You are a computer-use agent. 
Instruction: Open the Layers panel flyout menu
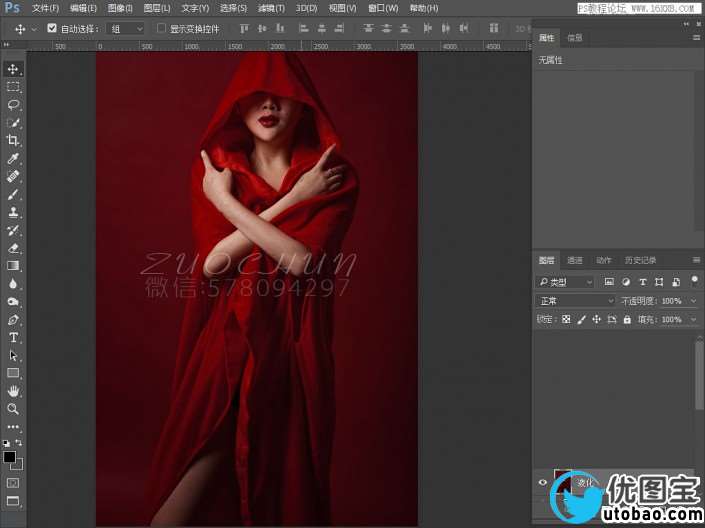[696, 260]
